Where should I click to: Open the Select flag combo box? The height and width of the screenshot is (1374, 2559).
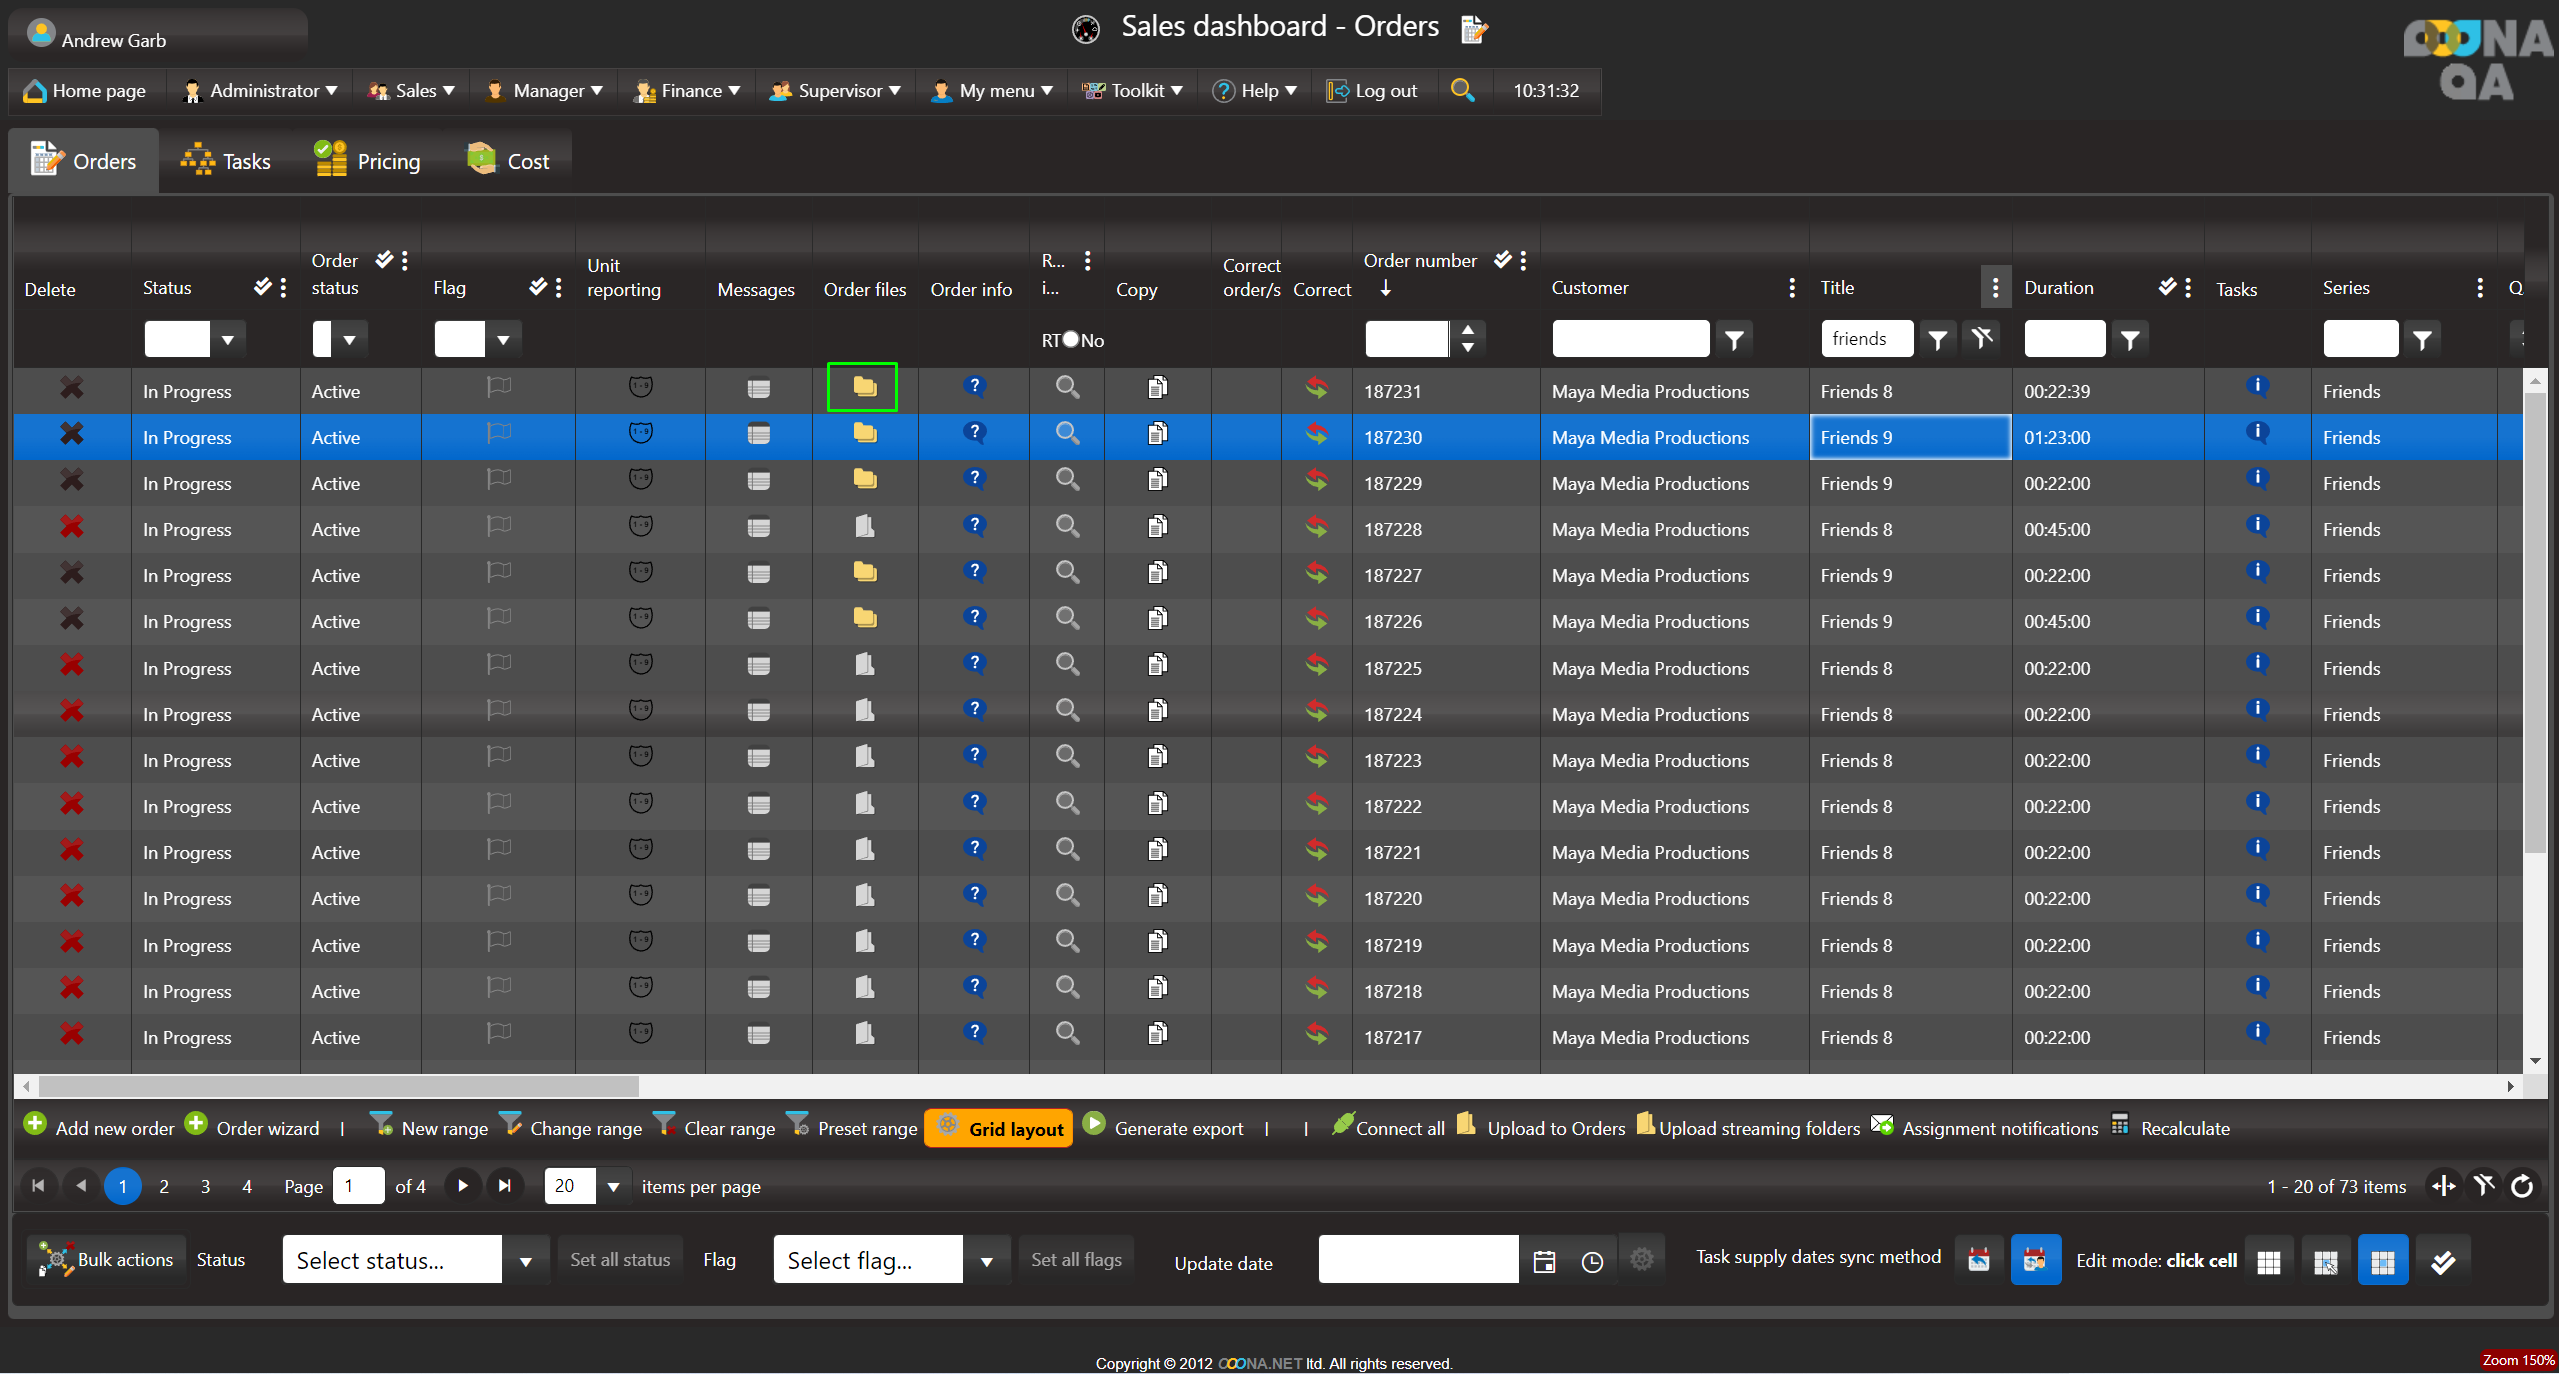[x=986, y=1261]
